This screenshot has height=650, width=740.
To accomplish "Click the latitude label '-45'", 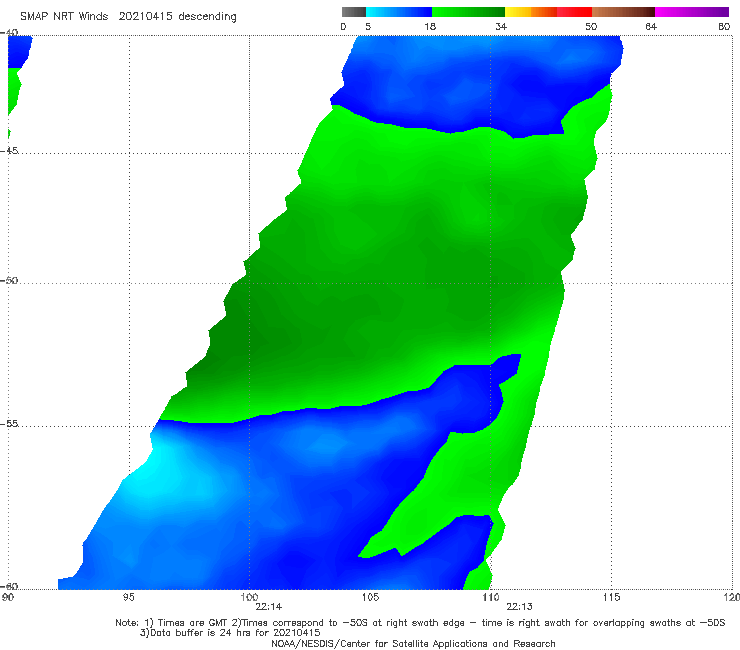I will pyautogui.click(x=9, y=151).
